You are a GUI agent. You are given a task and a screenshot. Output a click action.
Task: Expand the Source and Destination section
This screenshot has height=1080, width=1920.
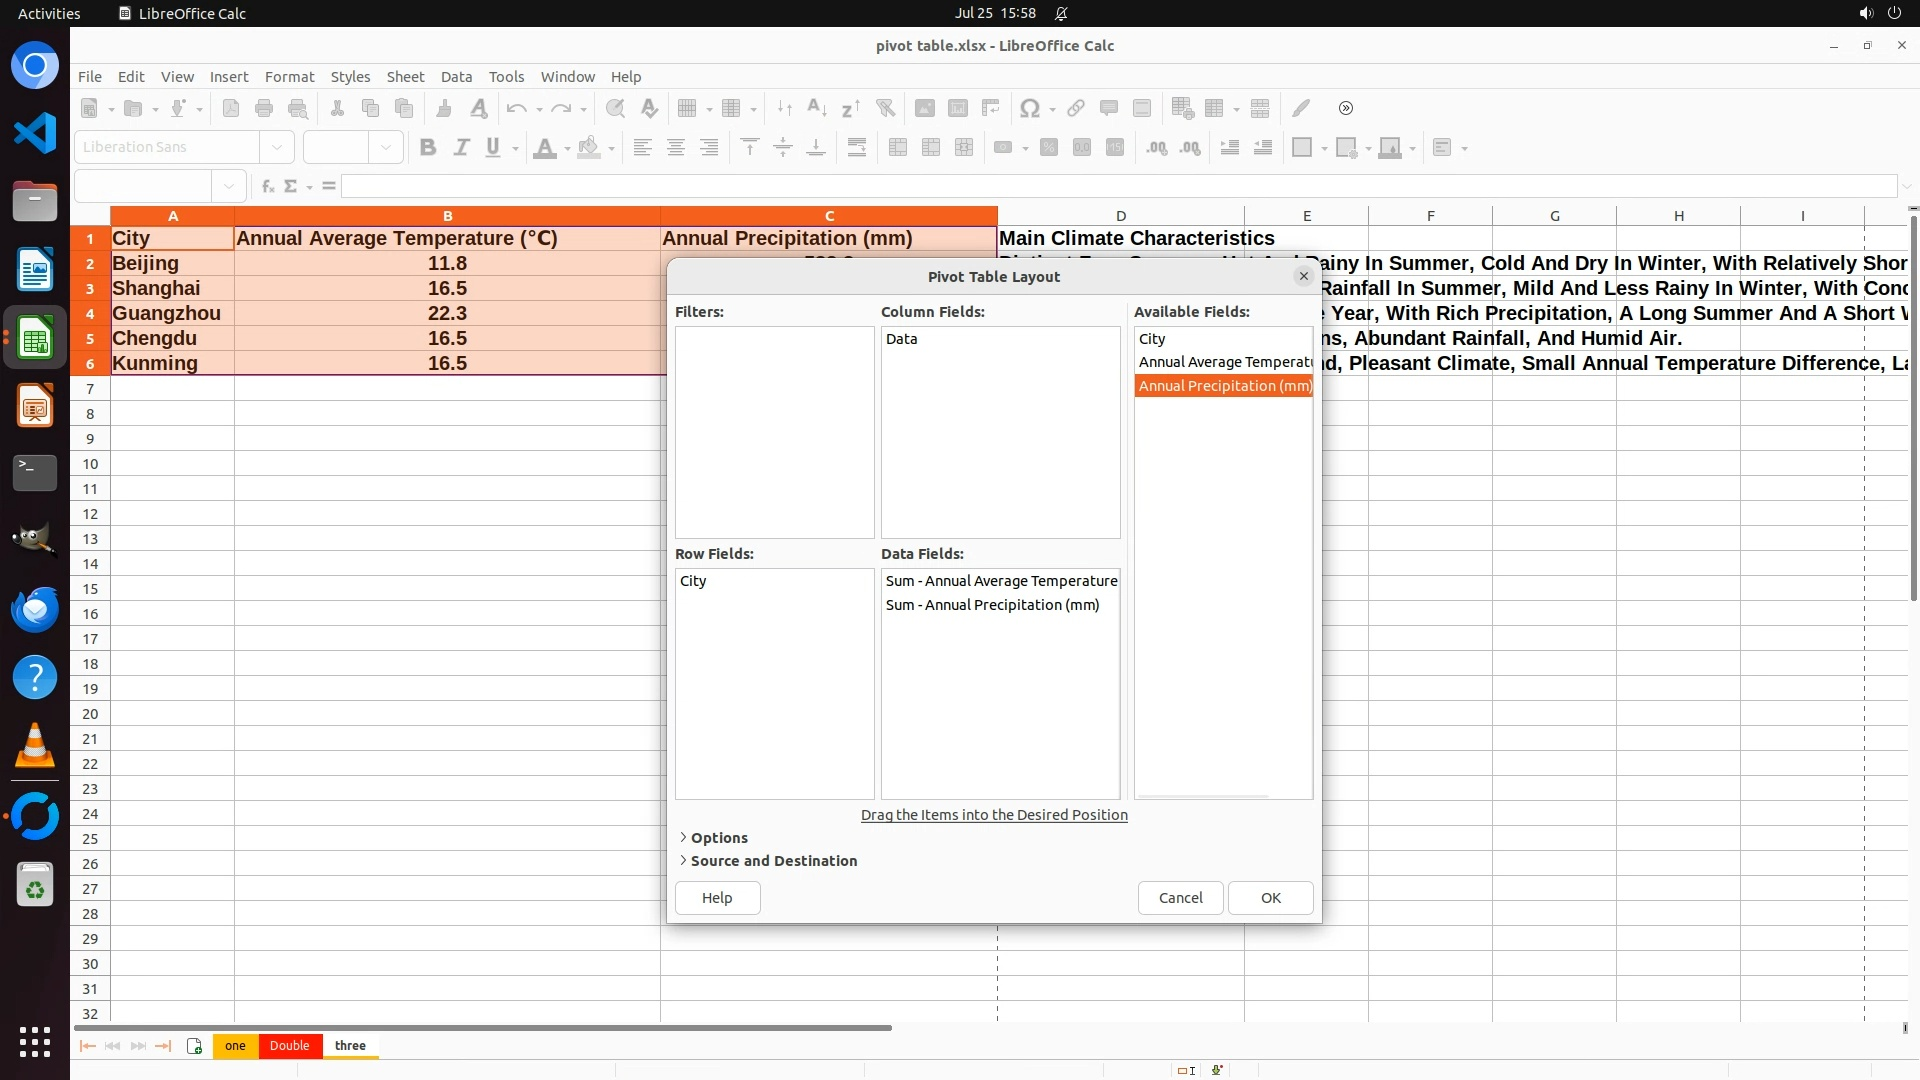772,861
